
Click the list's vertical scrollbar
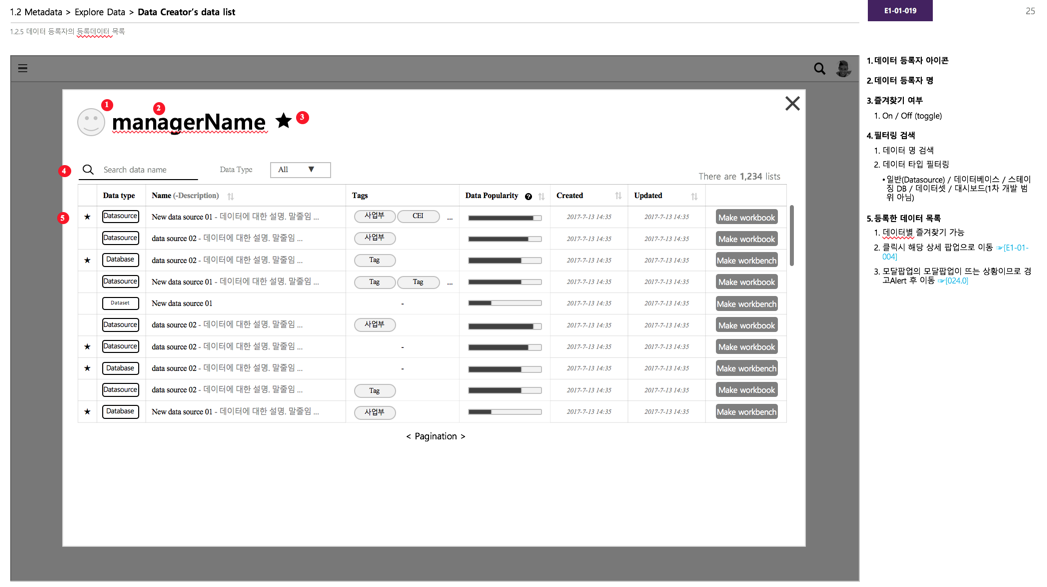[792, 236]
